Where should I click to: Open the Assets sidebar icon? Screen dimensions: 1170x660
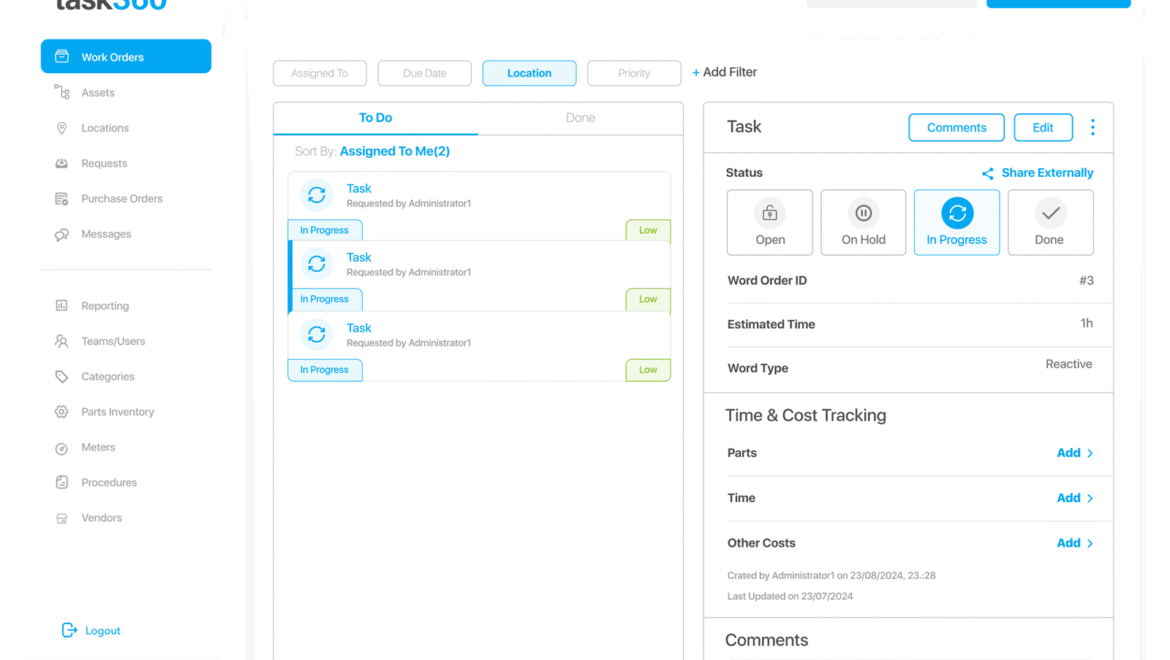point(62,93)
